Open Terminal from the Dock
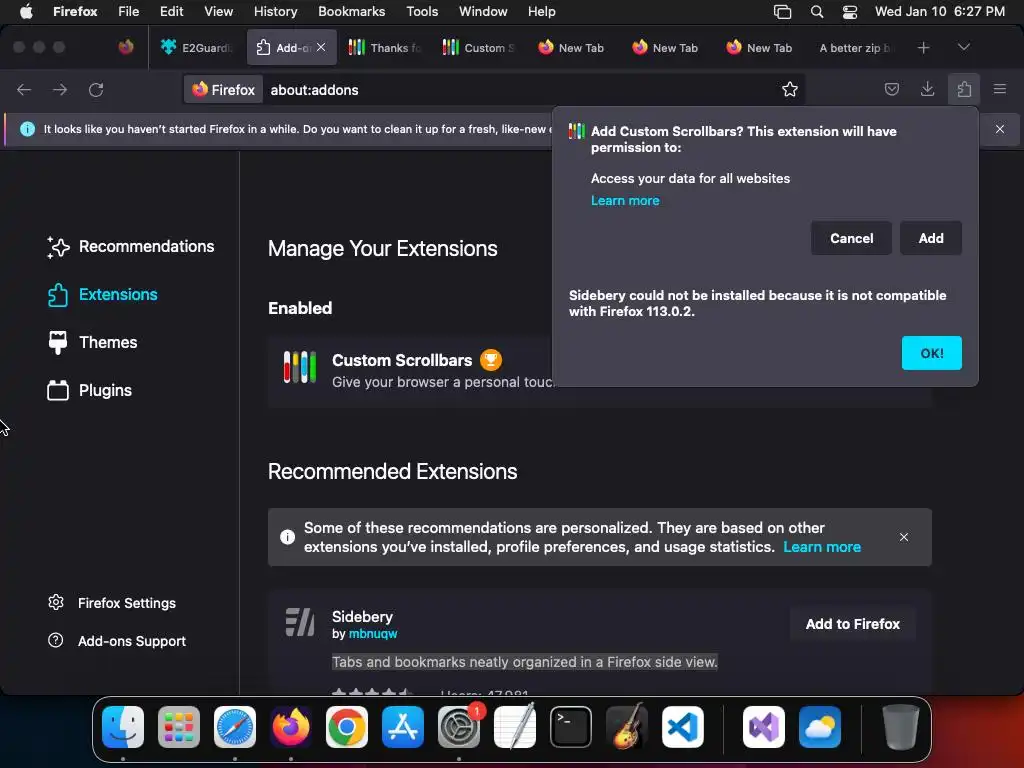This screenshot has height=768, width=1024. (571, 727)
